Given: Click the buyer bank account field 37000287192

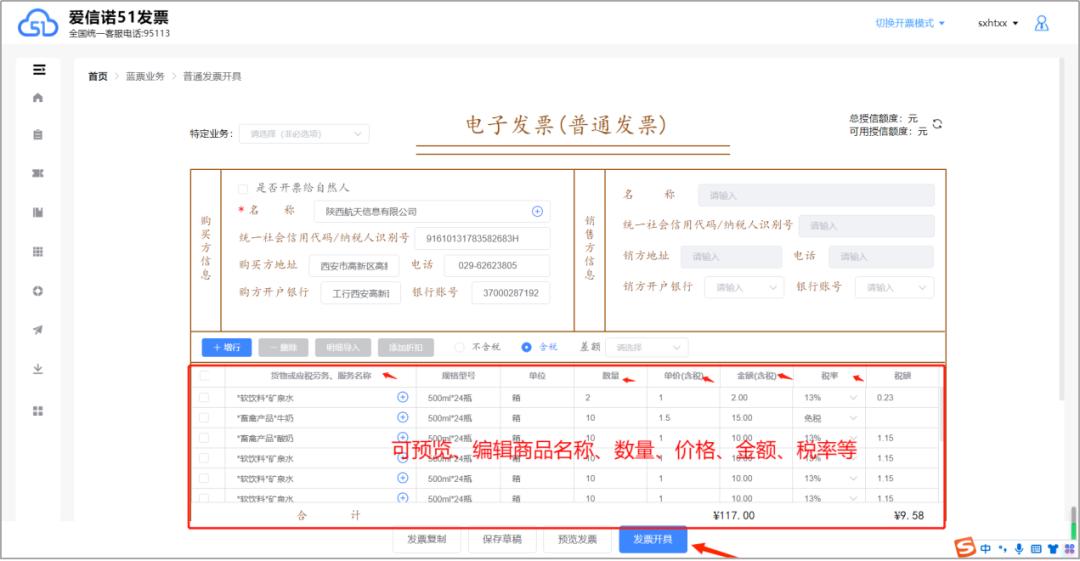Looking at the screenshot, I should point(510,293).
